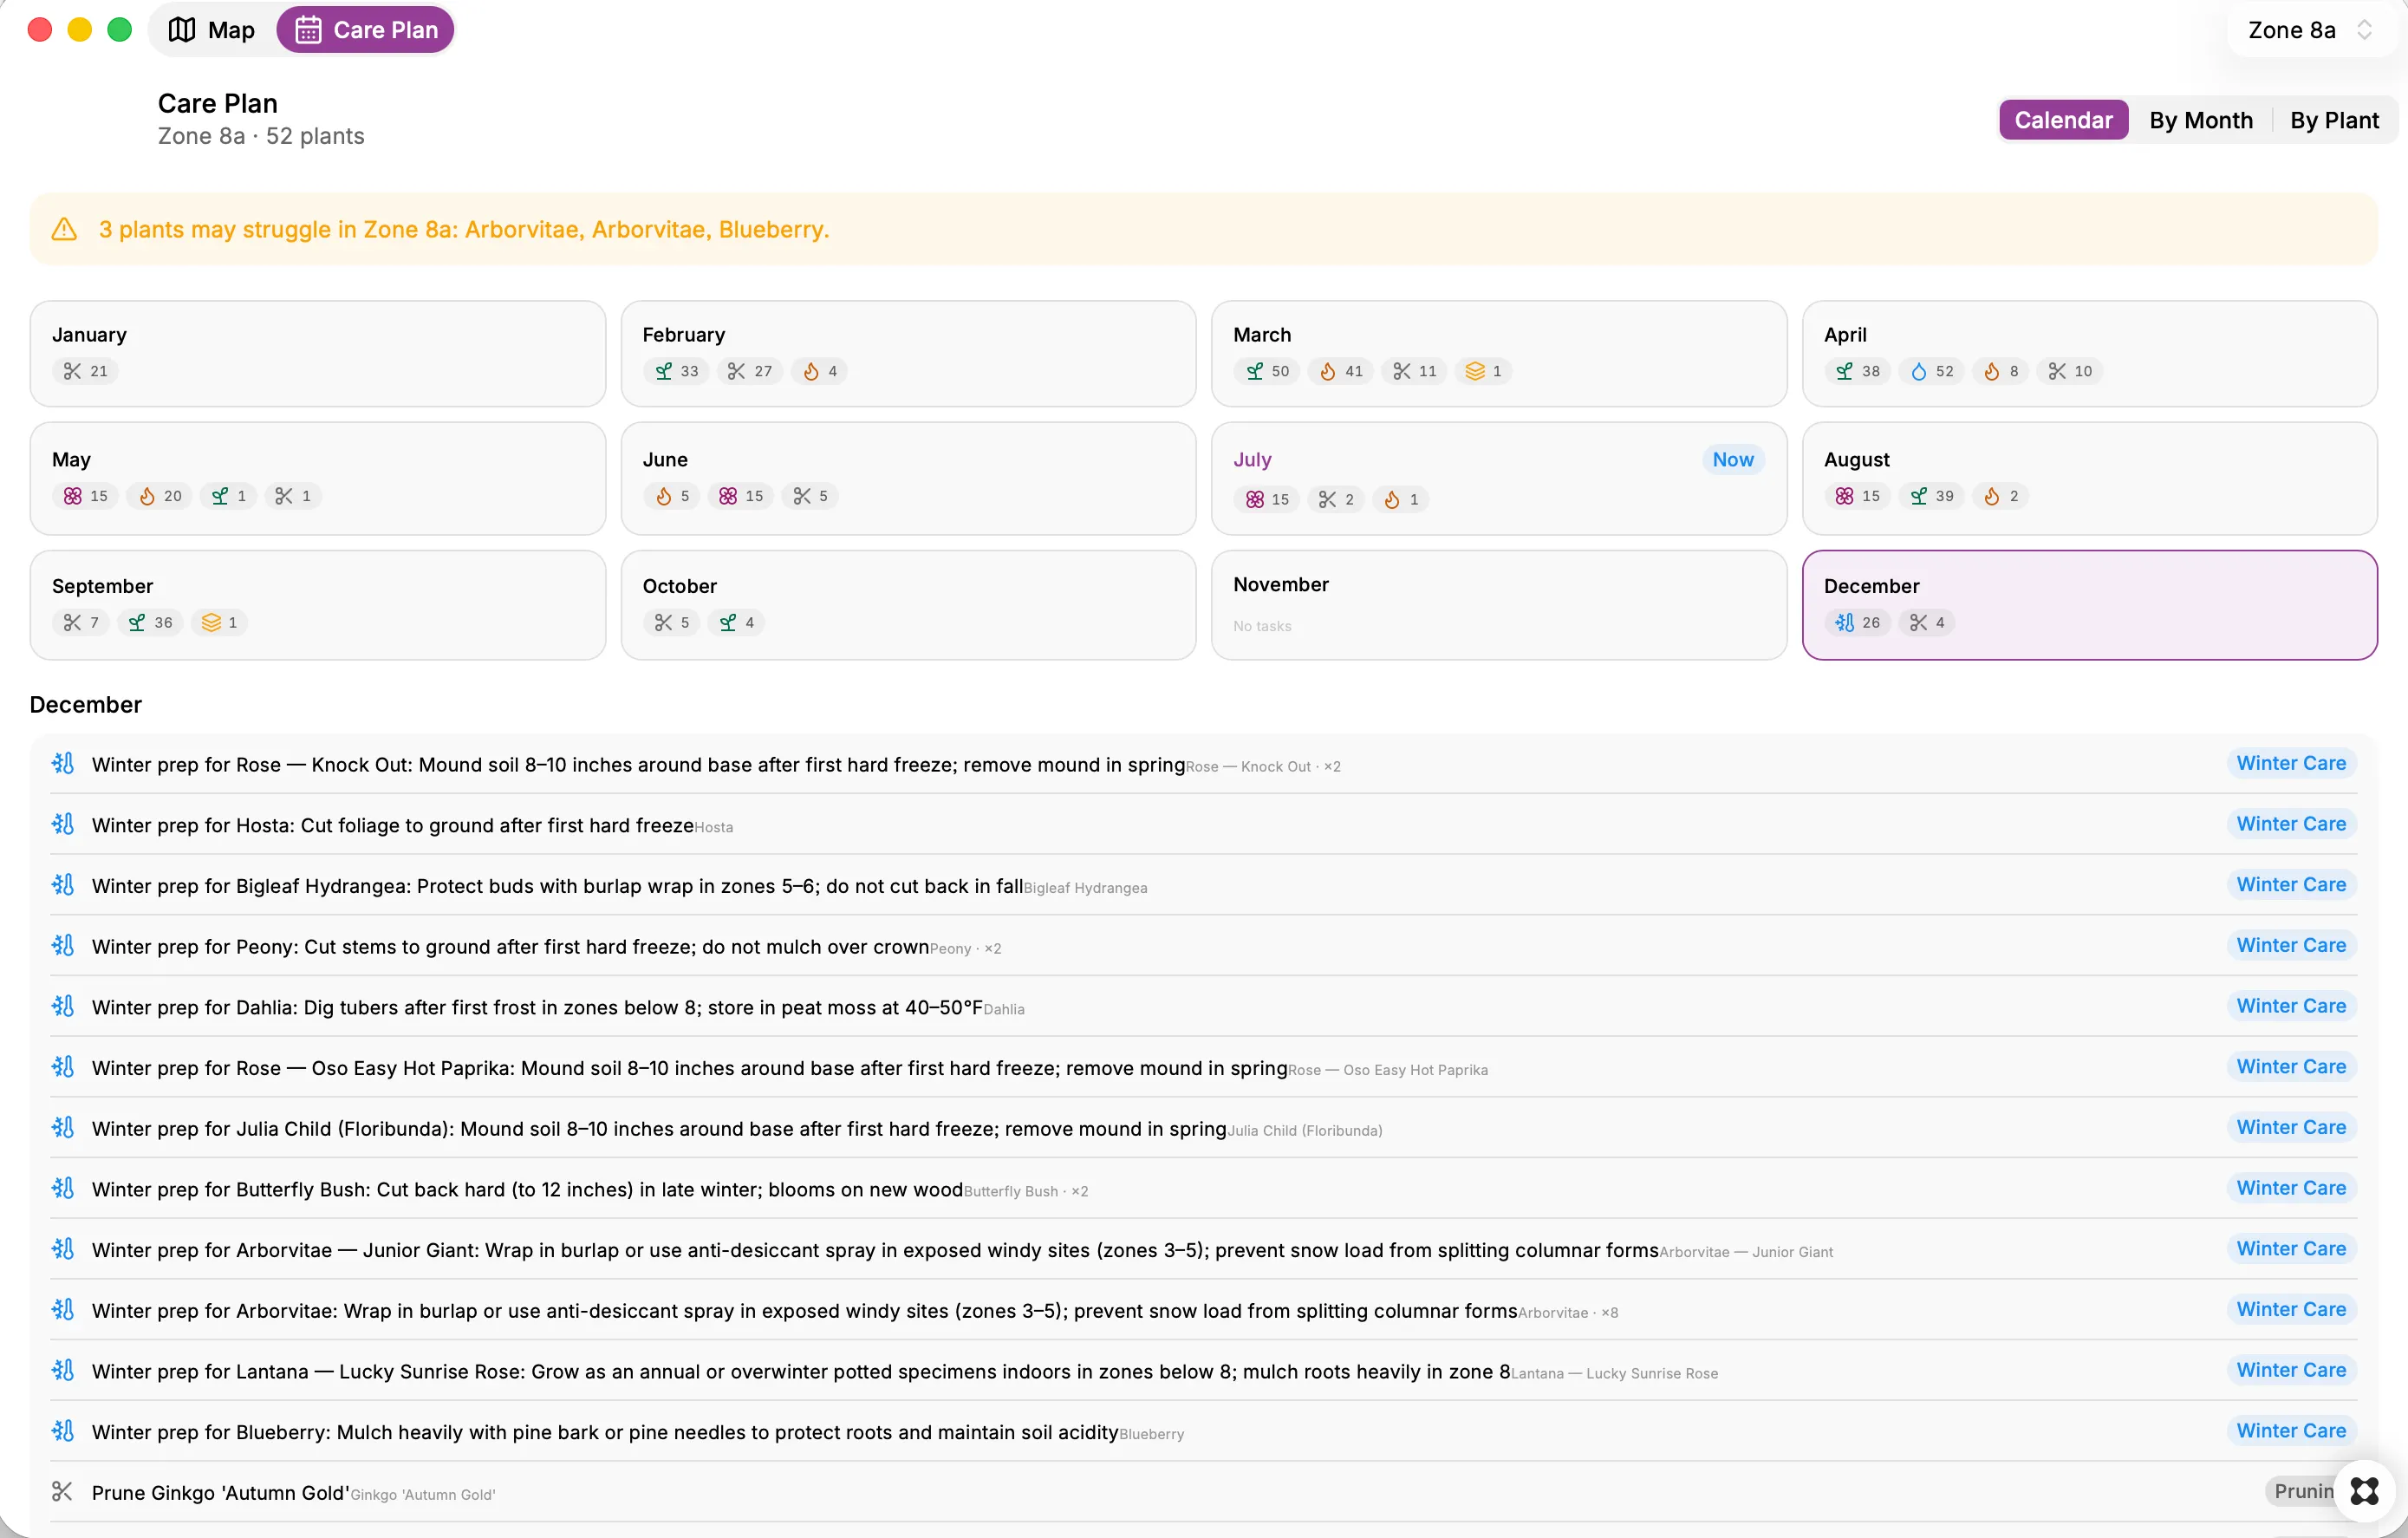Click September's layers badge 1
2408x1538 pixels.
(219, 622)
